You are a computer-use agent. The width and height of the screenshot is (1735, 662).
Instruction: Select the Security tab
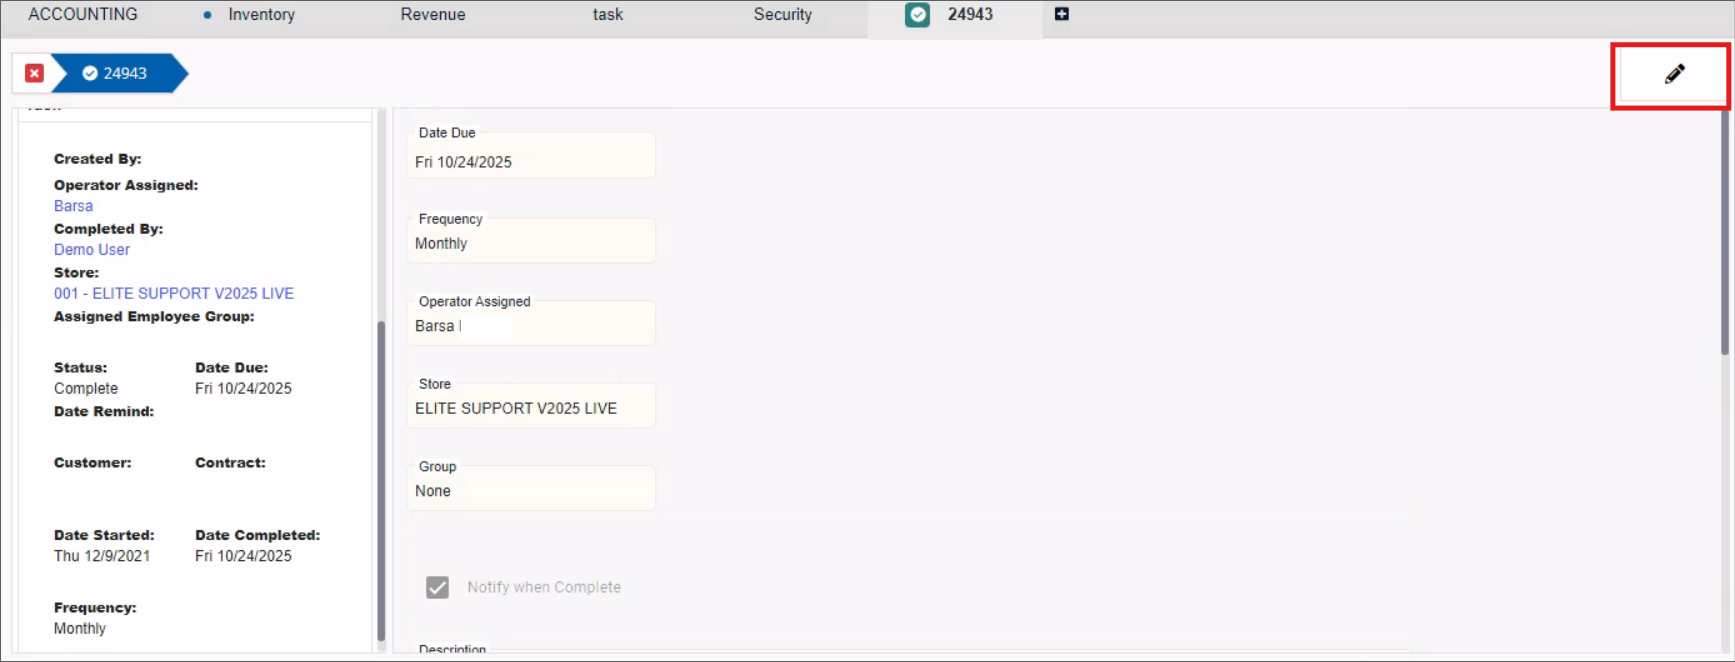[782, 15]
